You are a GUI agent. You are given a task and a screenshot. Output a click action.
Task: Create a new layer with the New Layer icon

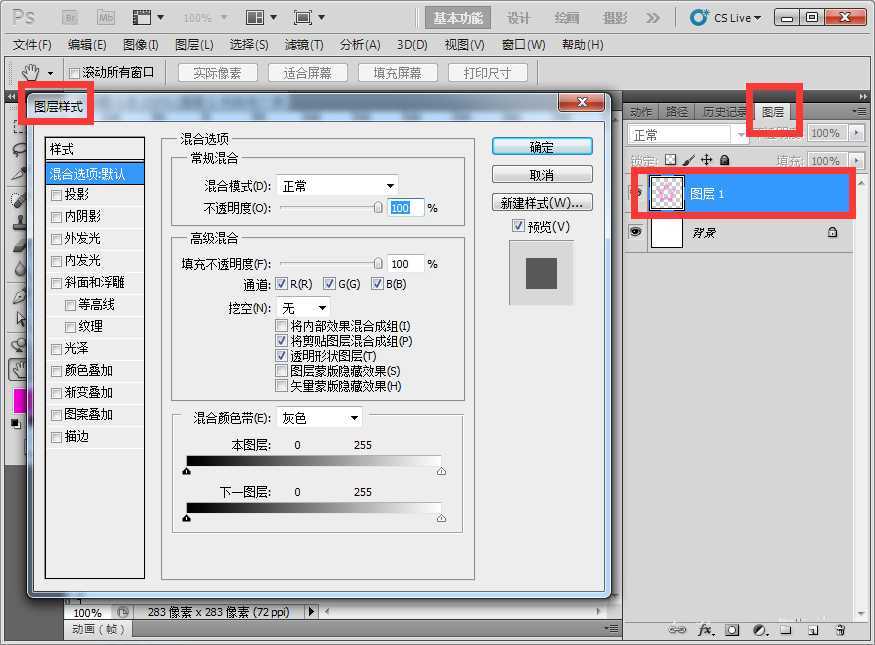pos(812,630)
